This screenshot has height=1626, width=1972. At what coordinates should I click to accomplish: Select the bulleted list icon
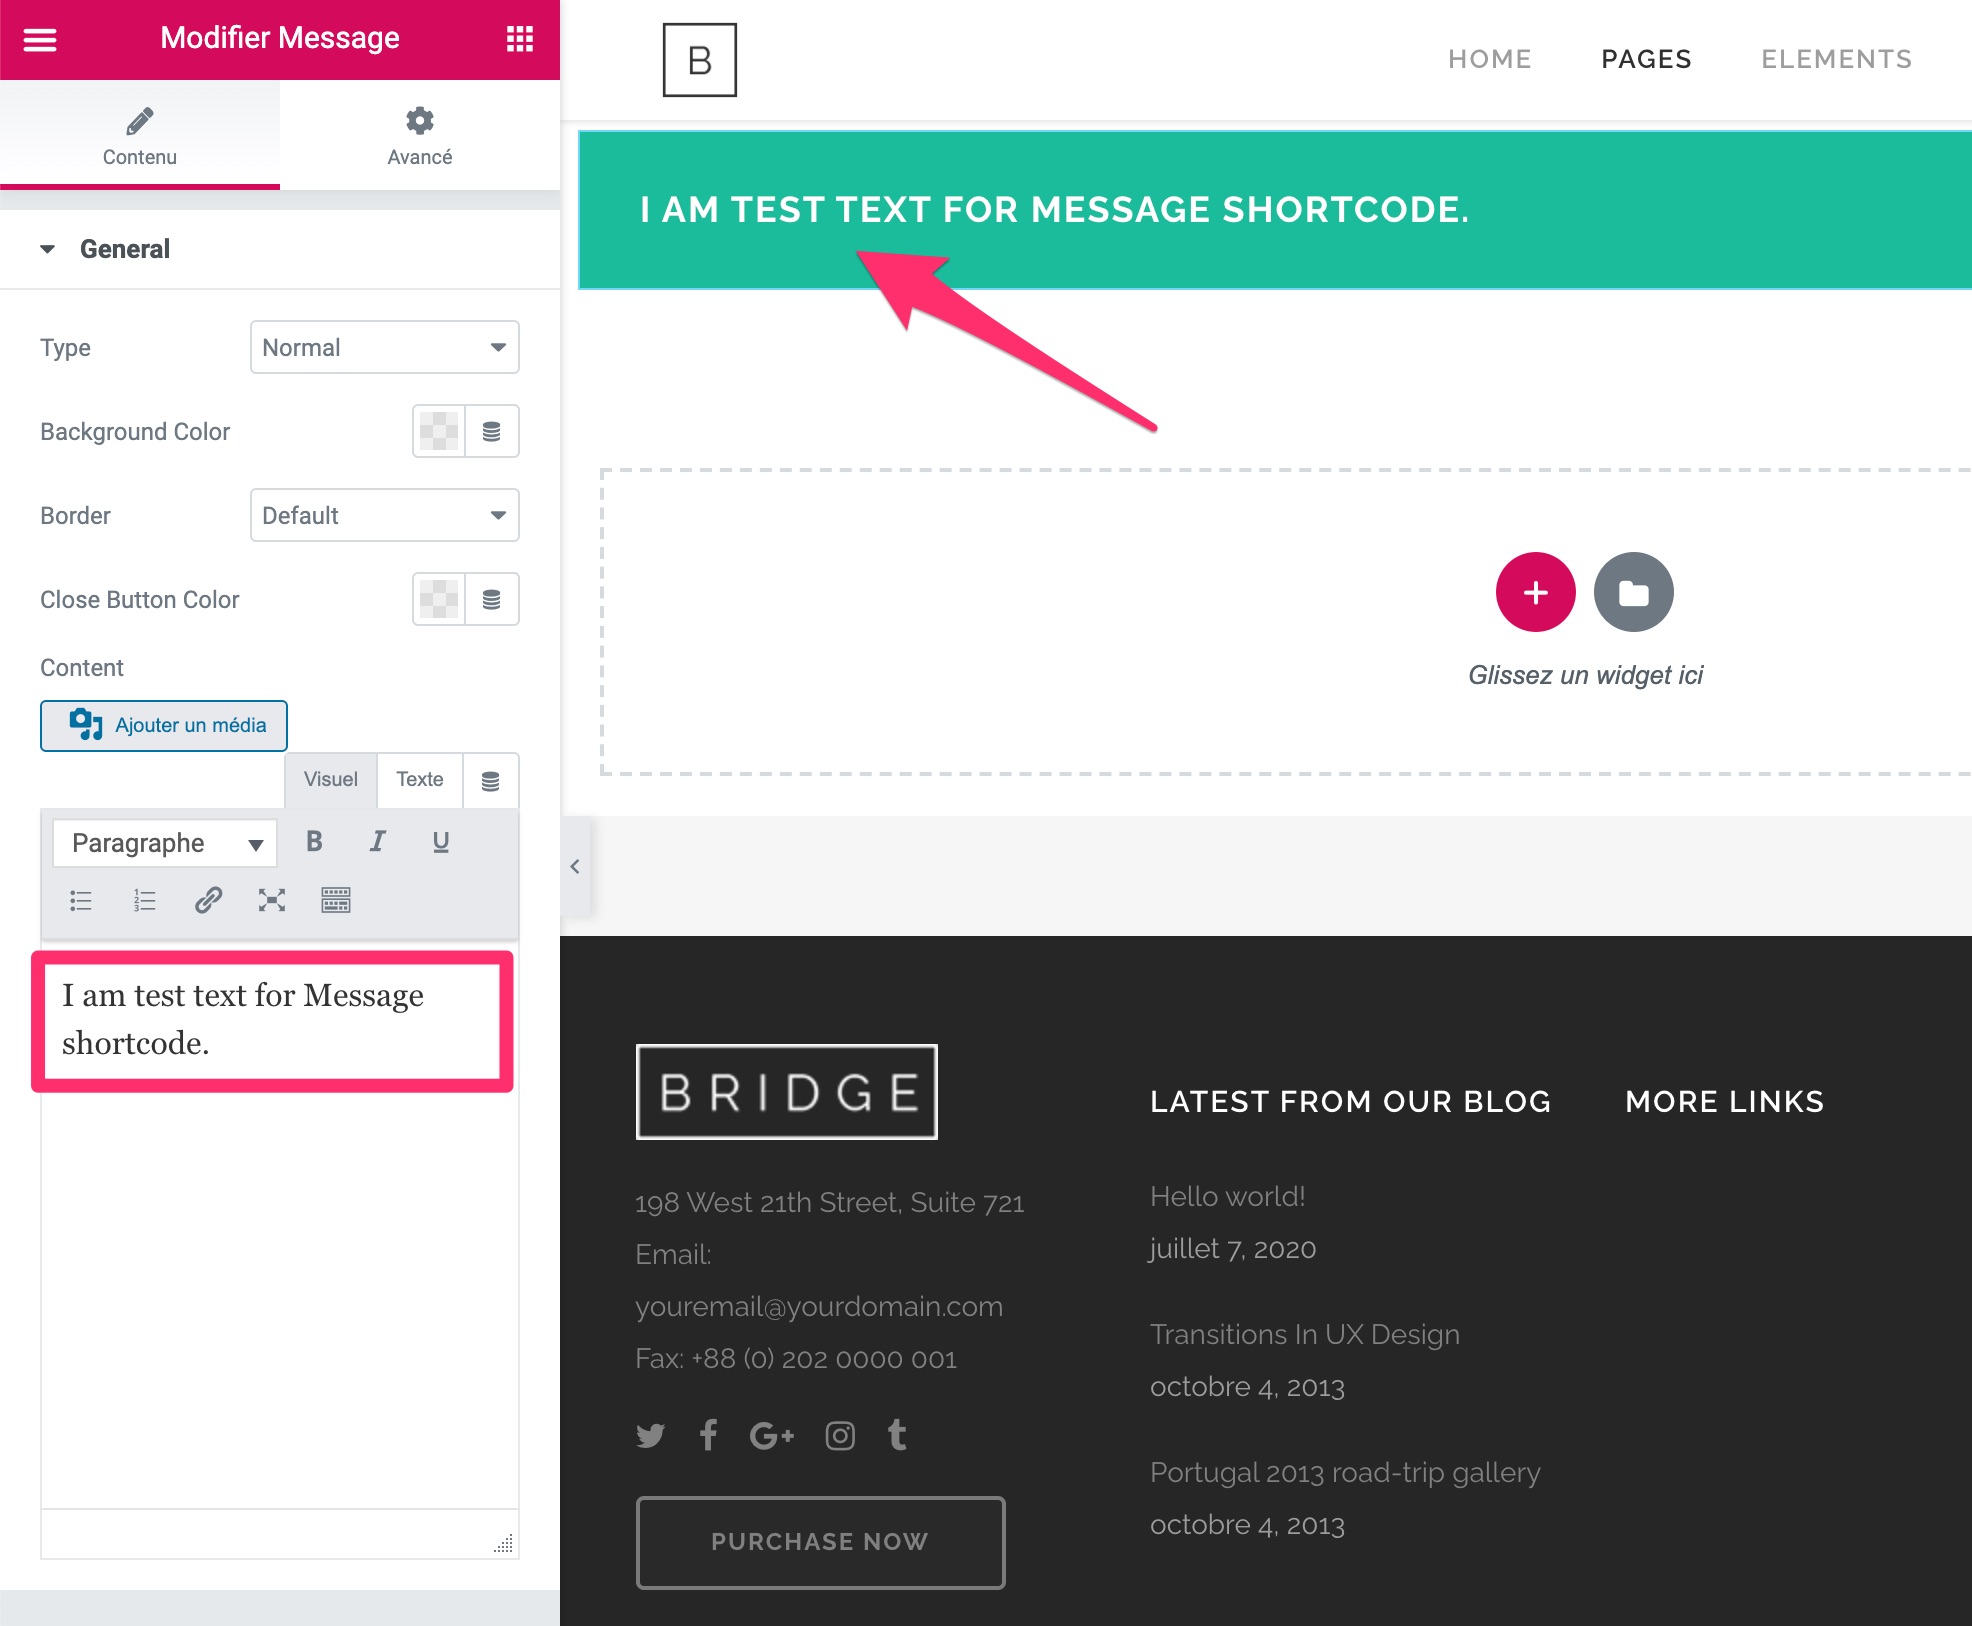[x=80, y=899]
